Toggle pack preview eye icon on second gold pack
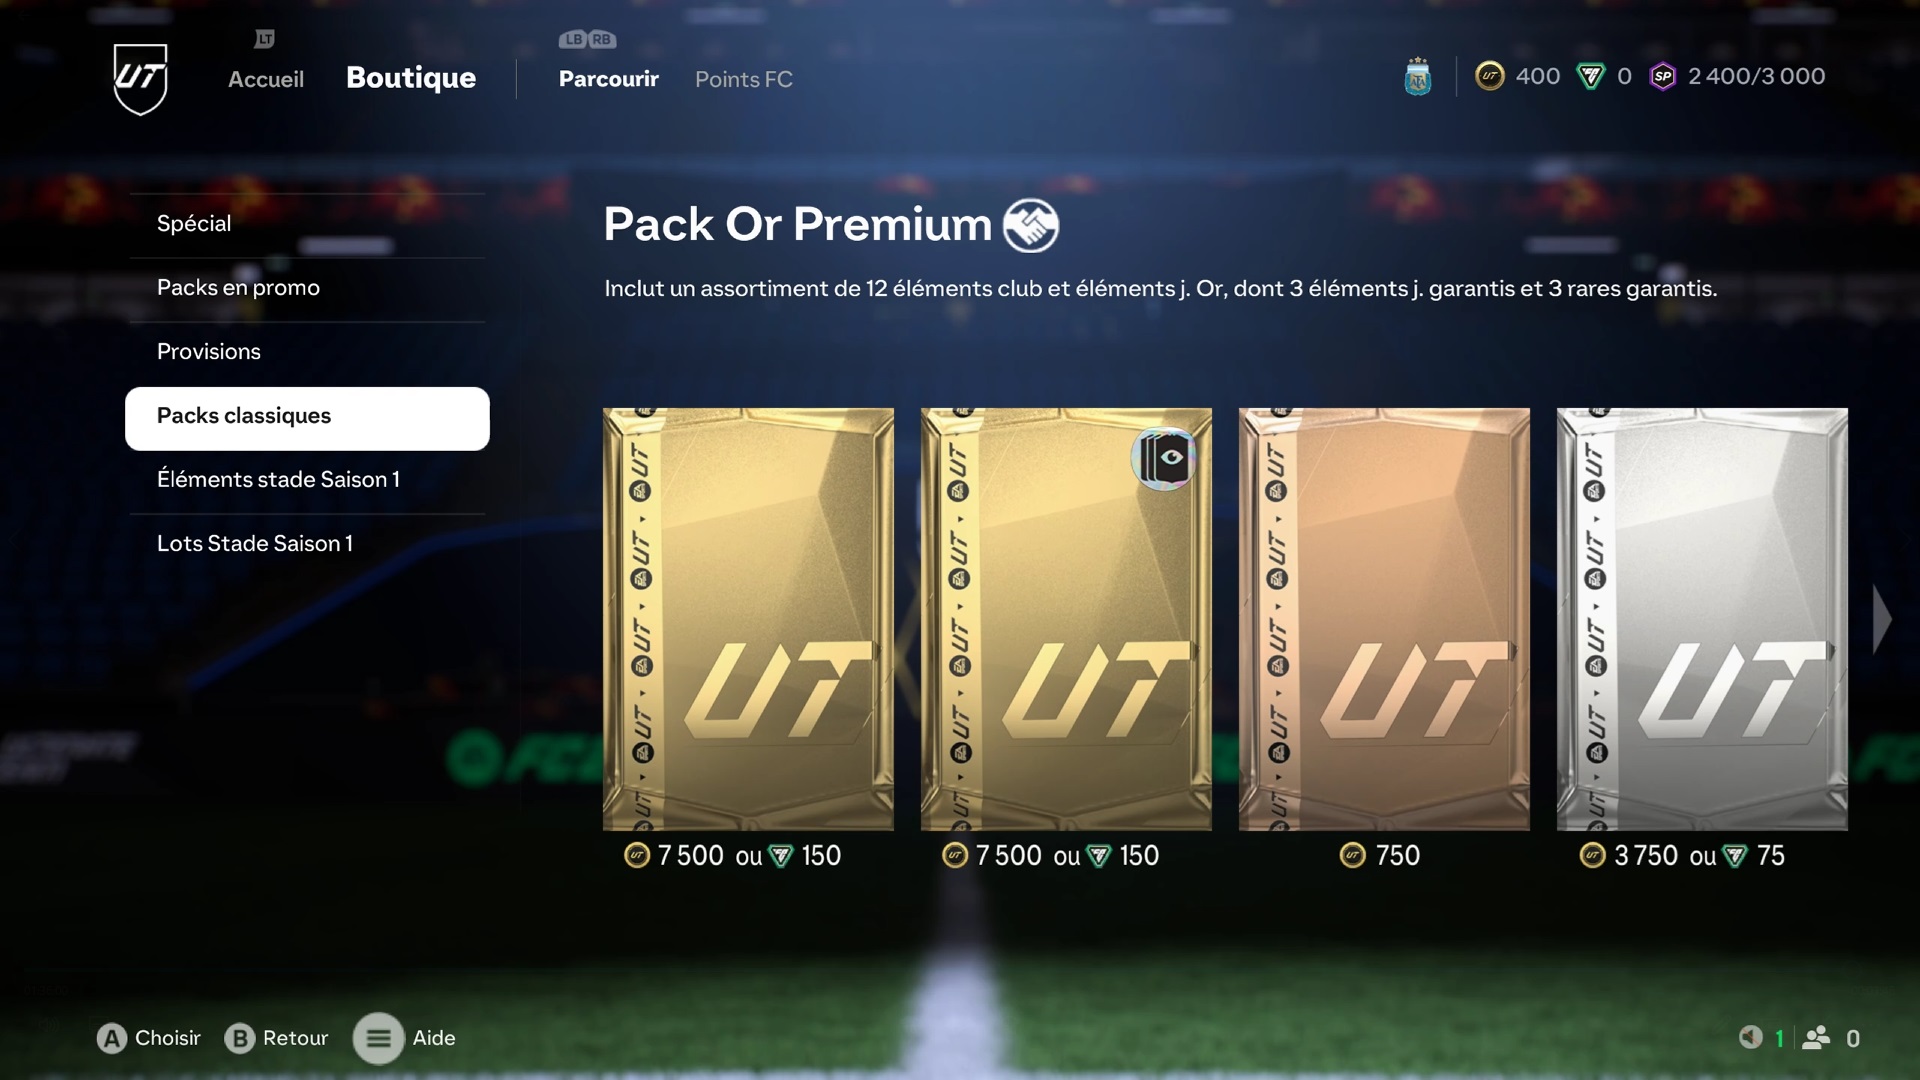Image resolution: width=1920 pixels, height=1080 pixels. tap(1163, 458)
